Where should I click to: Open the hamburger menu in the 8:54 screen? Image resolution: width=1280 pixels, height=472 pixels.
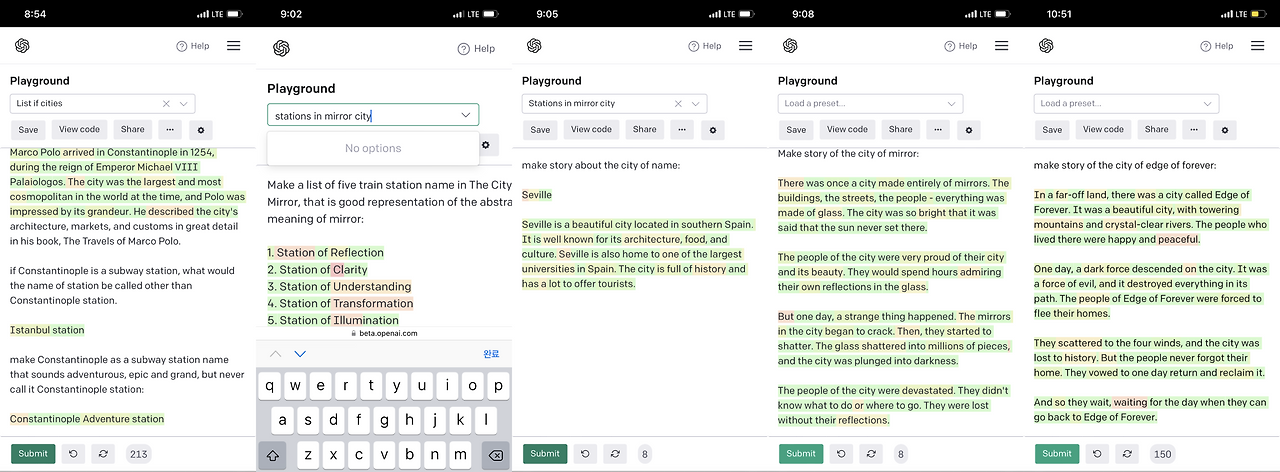pyautogui.click(x=233, y=46)
